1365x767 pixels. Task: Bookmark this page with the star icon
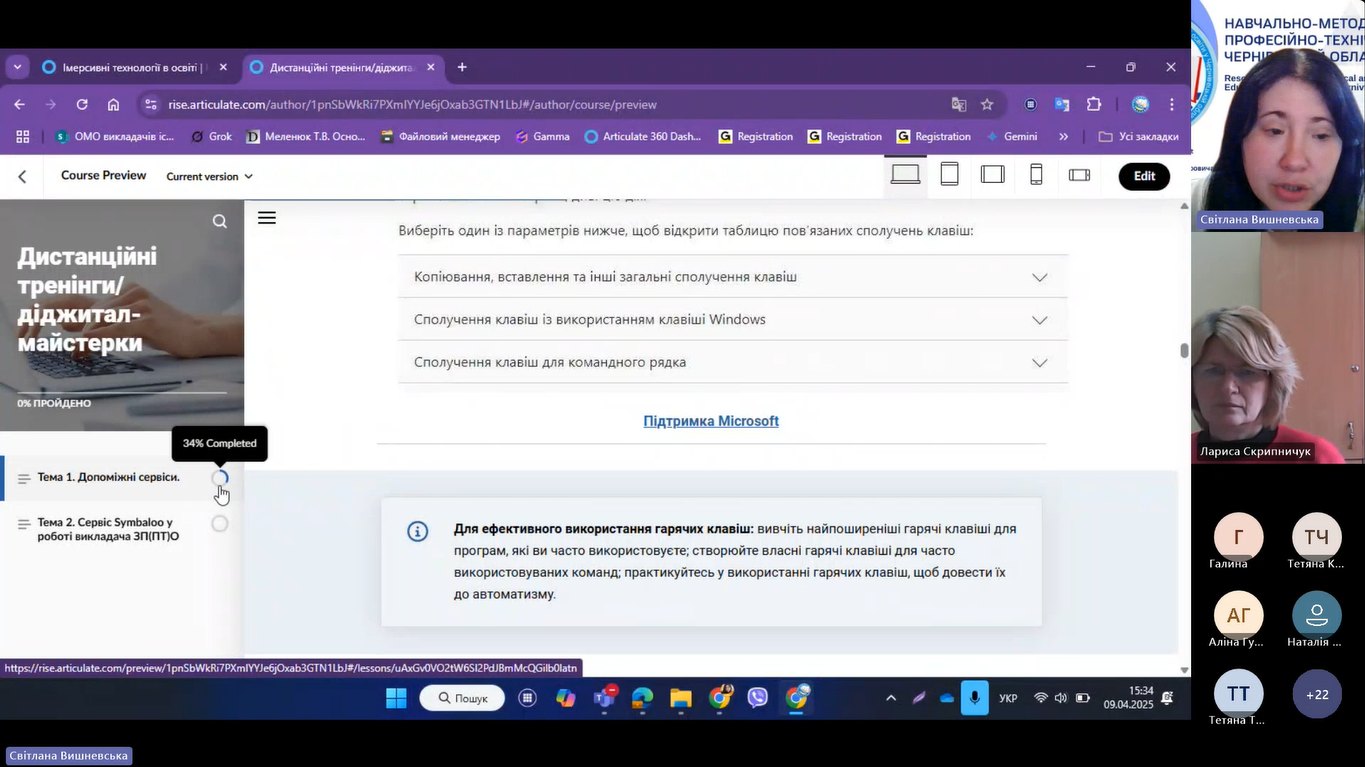(987, 104)
